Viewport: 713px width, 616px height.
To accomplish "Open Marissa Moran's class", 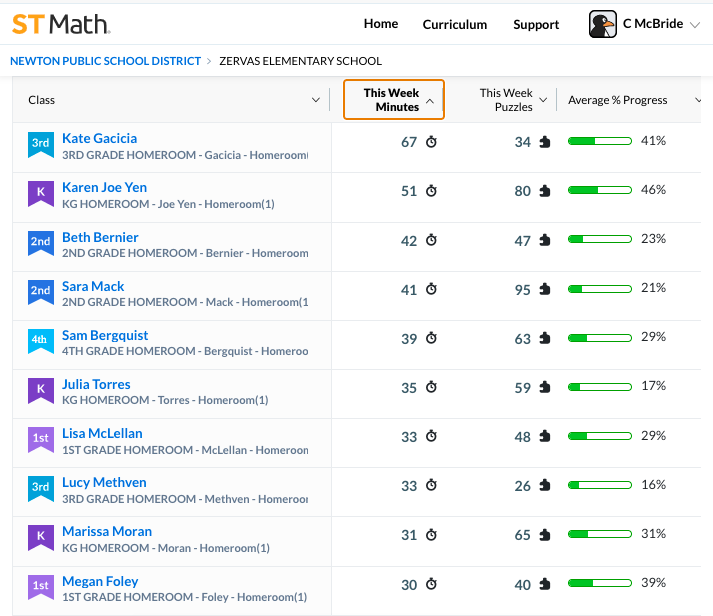I will coord(107,531).
